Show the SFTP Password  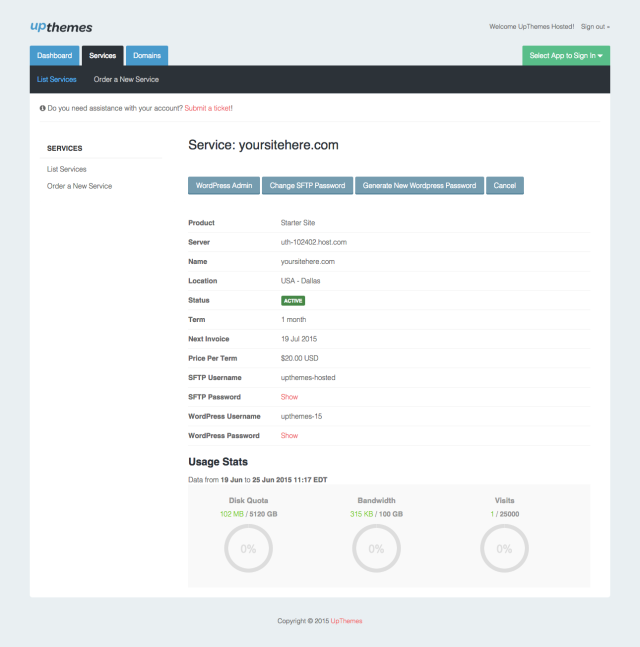289,397
